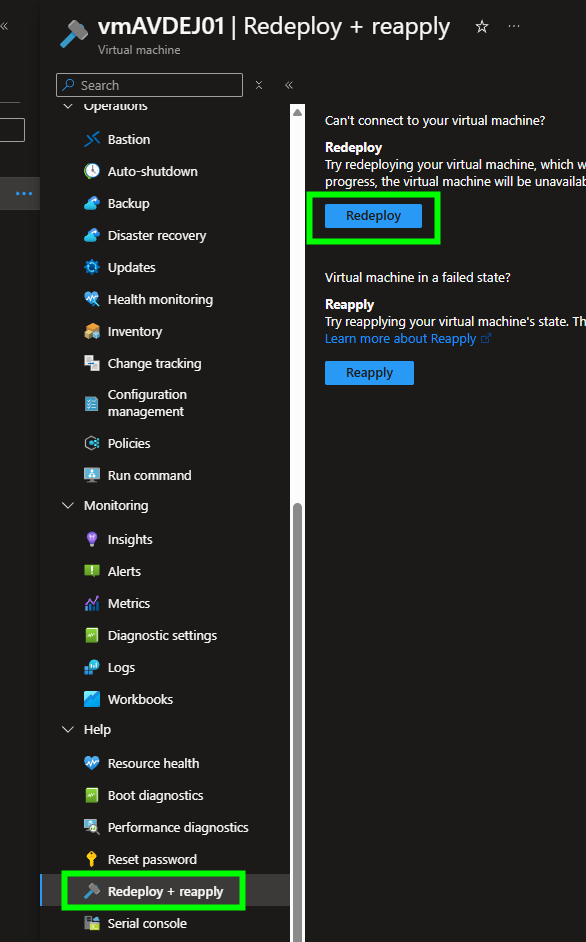This screenshot has width=586, height=942.
Task: Click the blue Redeploy button
Action: (x=373, y=216)
